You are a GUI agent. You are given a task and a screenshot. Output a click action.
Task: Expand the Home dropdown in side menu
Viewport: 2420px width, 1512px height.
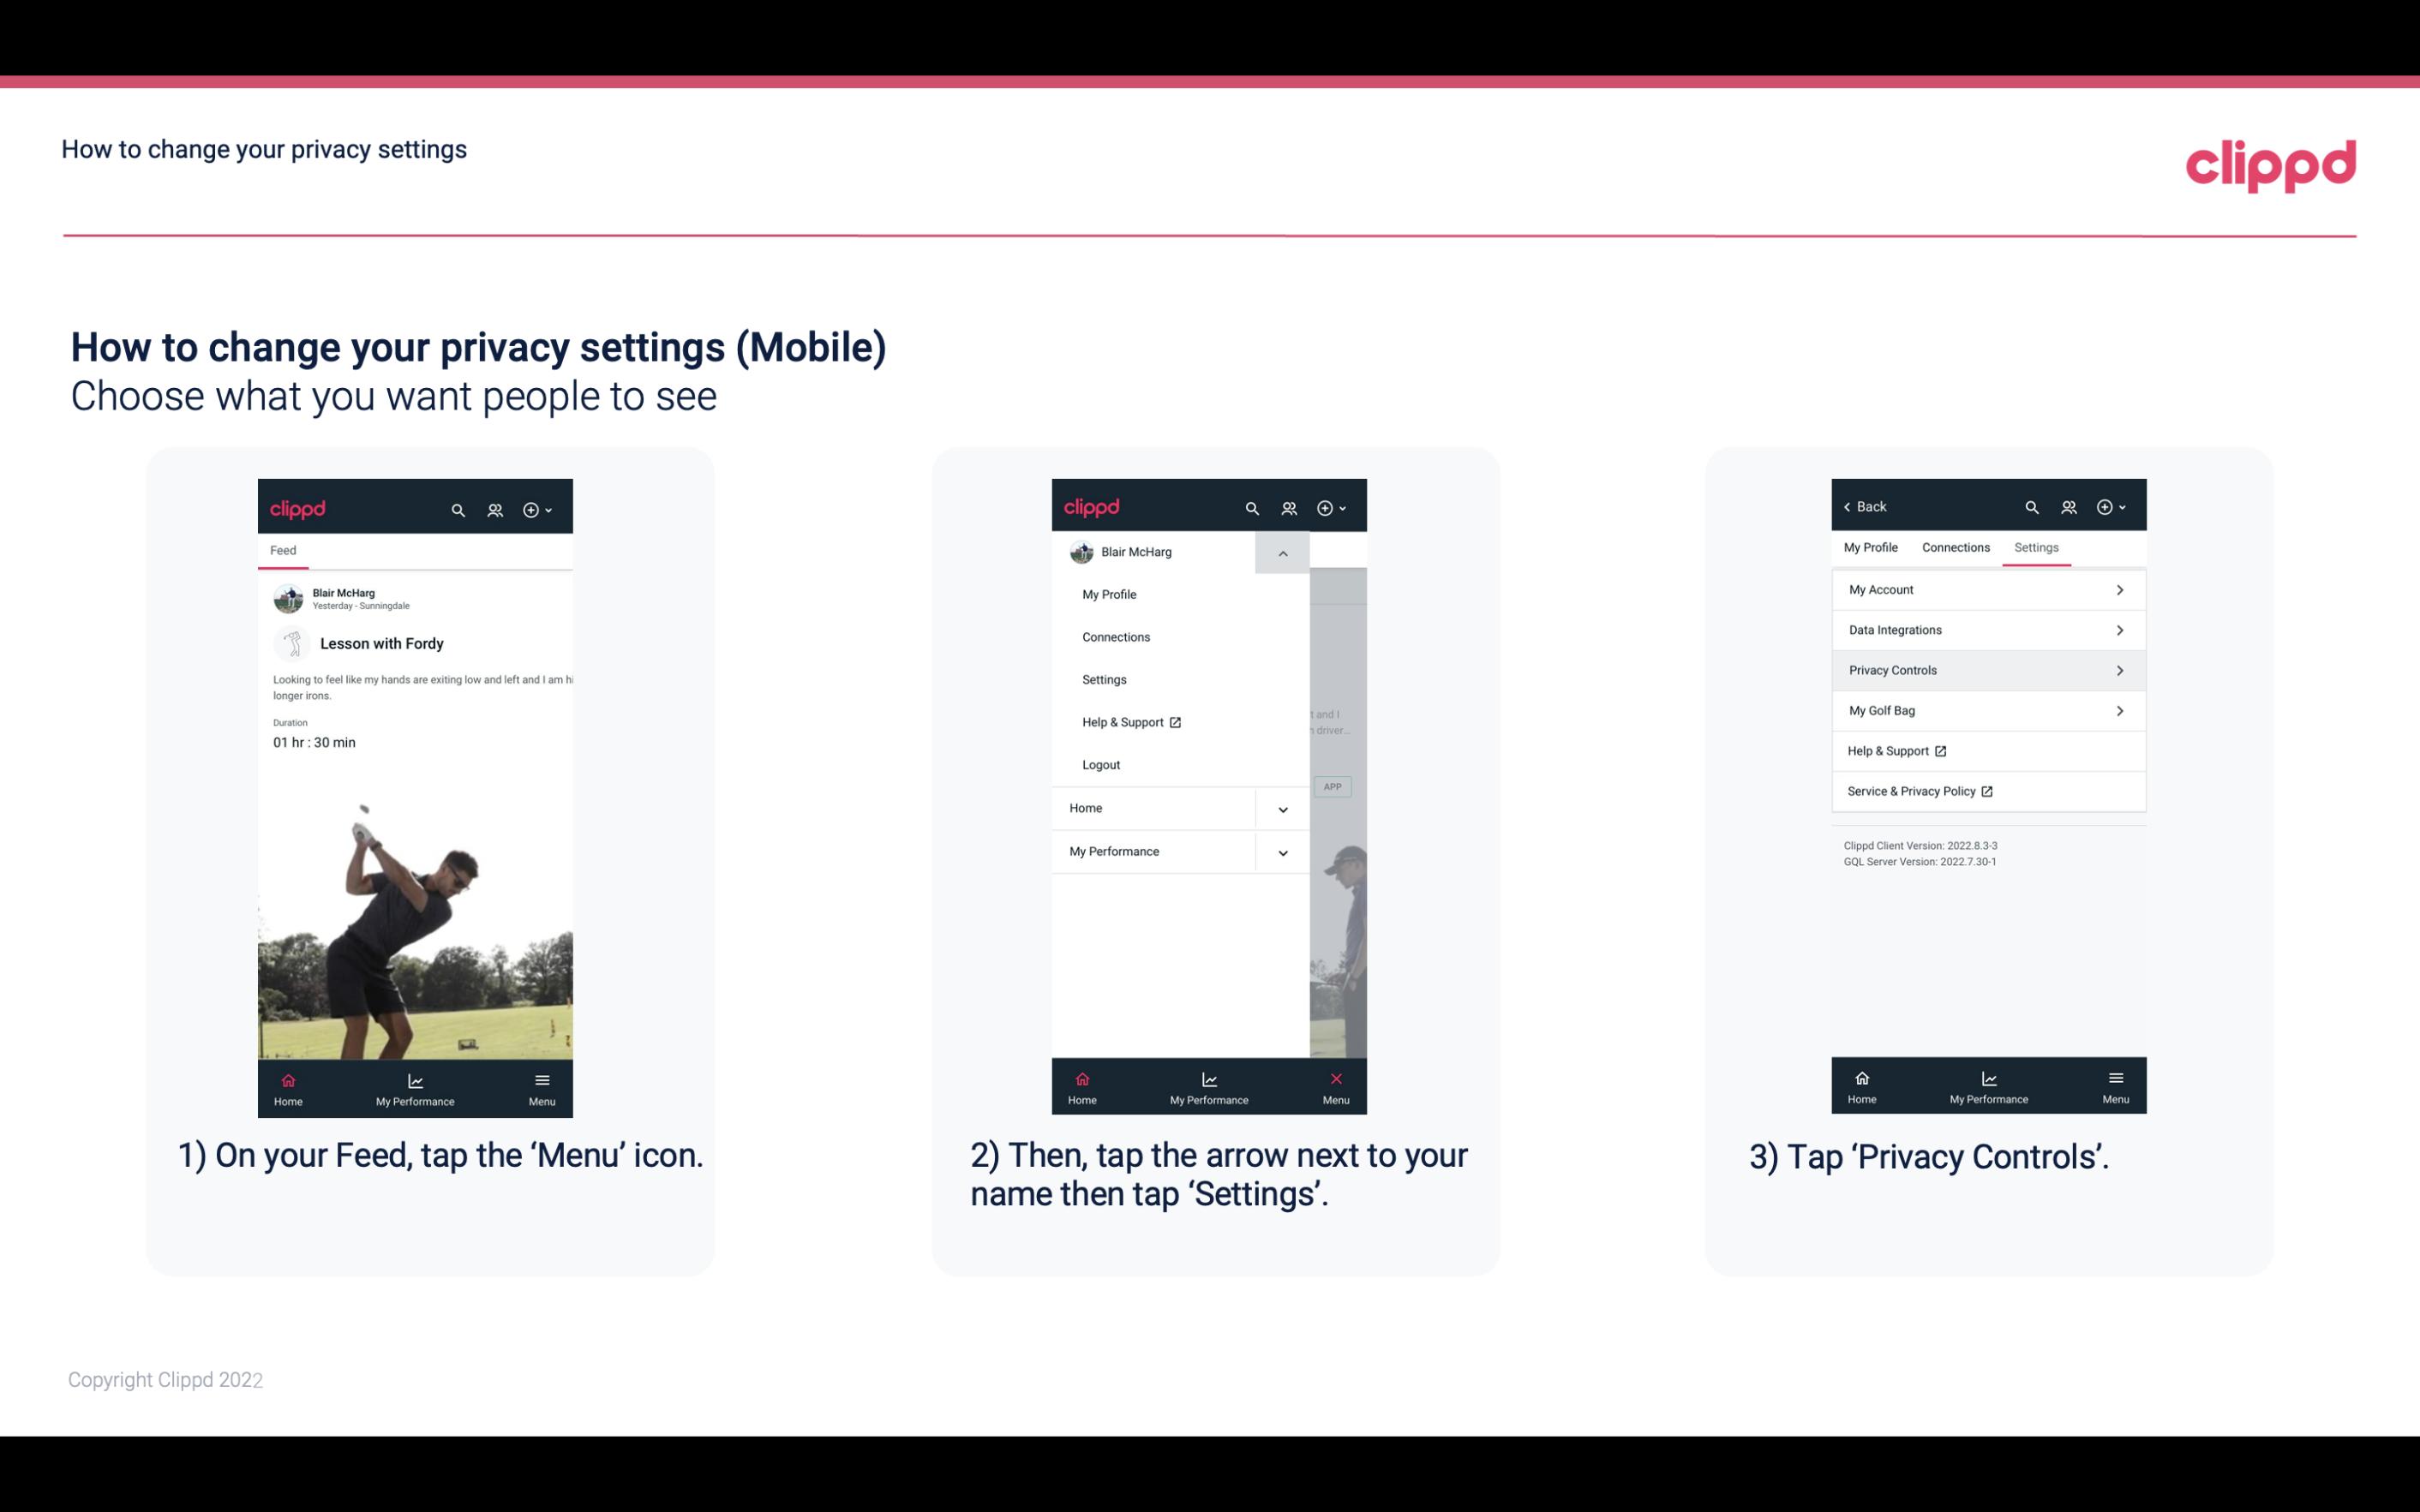(x=1282, y=806)
